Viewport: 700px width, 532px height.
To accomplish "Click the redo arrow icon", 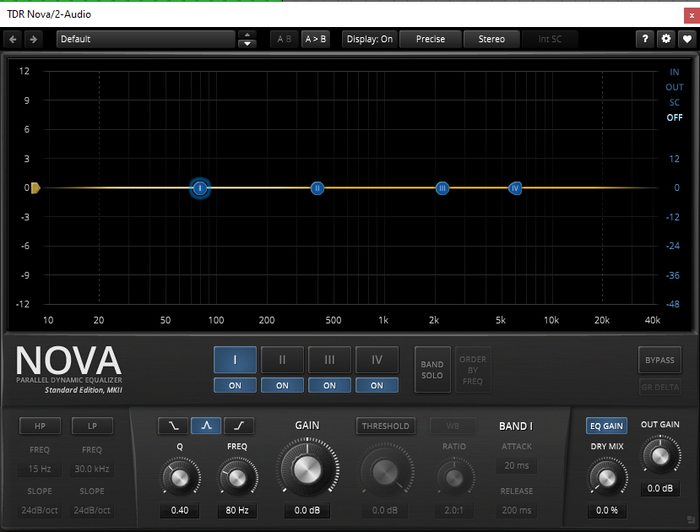I will [x=33, y=39].
